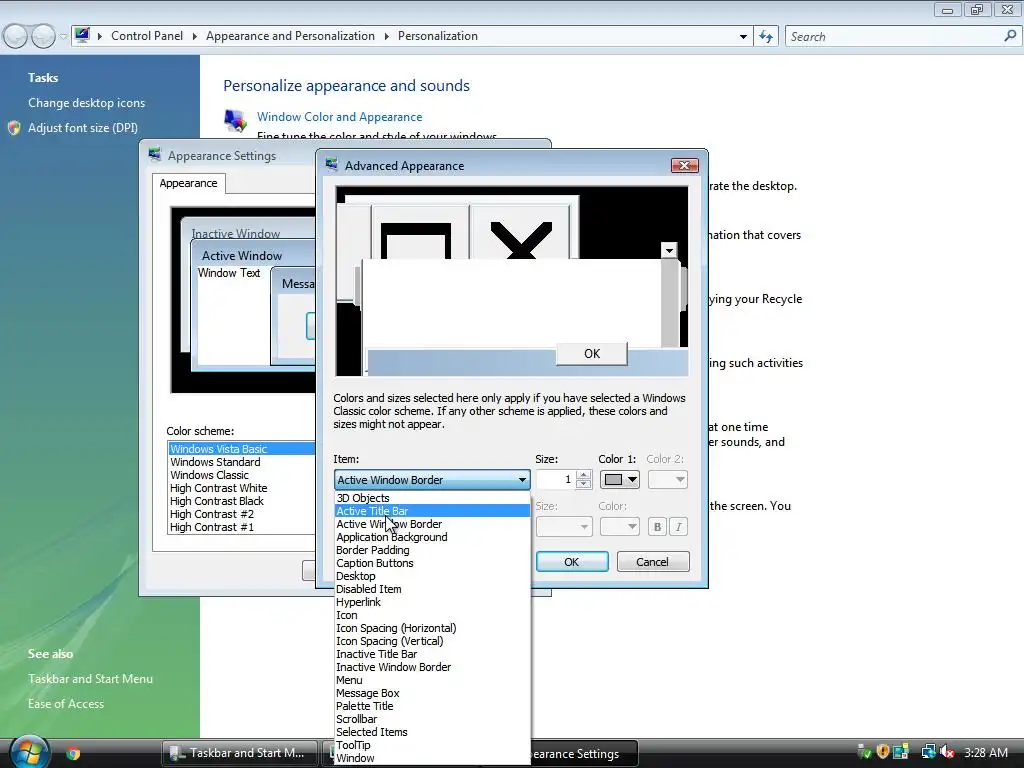This screenshot has width=1024, height=768.
Task: Go back with the Explorer back arrow
Action: click(16, 37)
